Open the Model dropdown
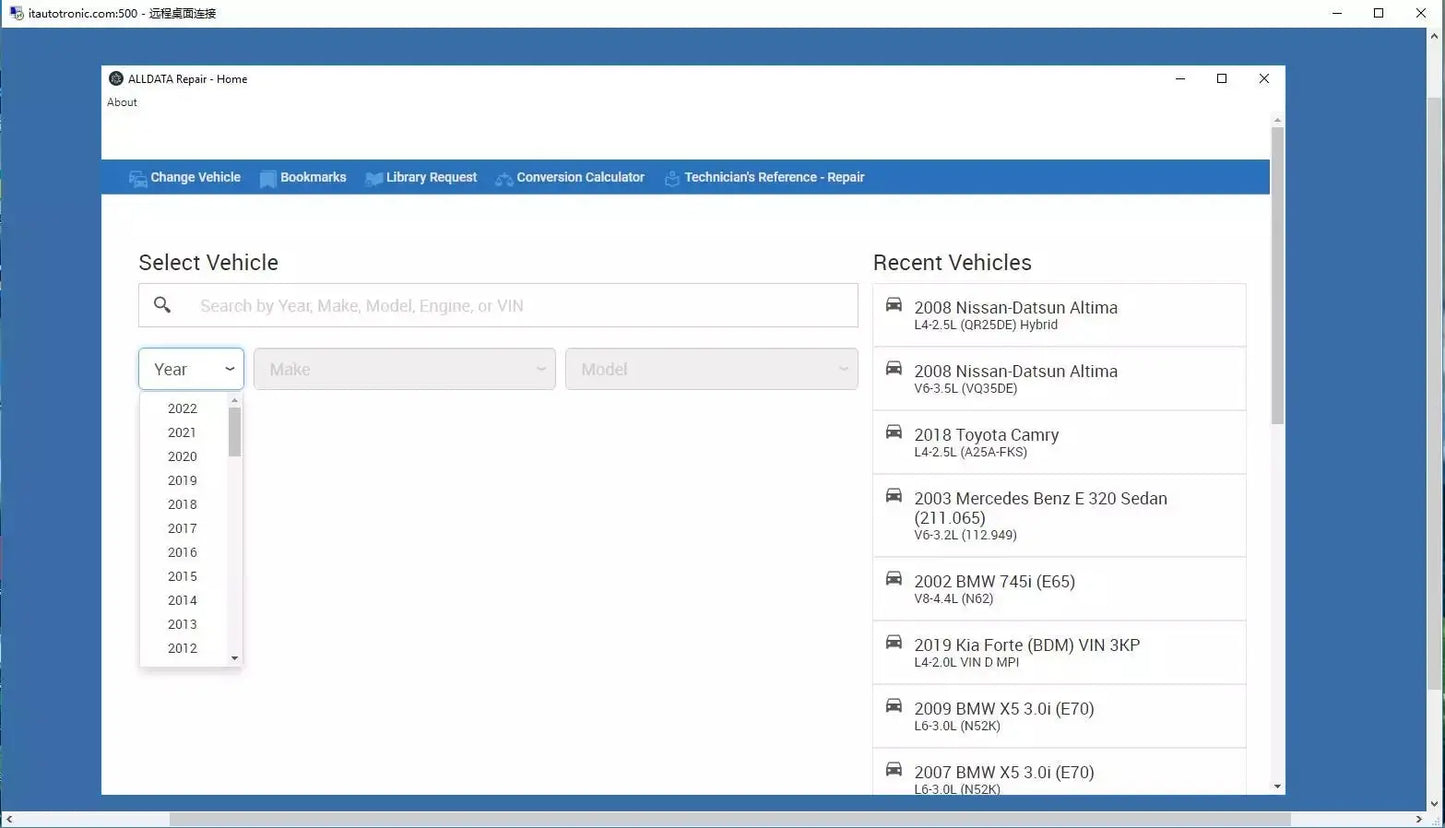The height and width of the screenshot is (828, 1445). click(711, 368)
